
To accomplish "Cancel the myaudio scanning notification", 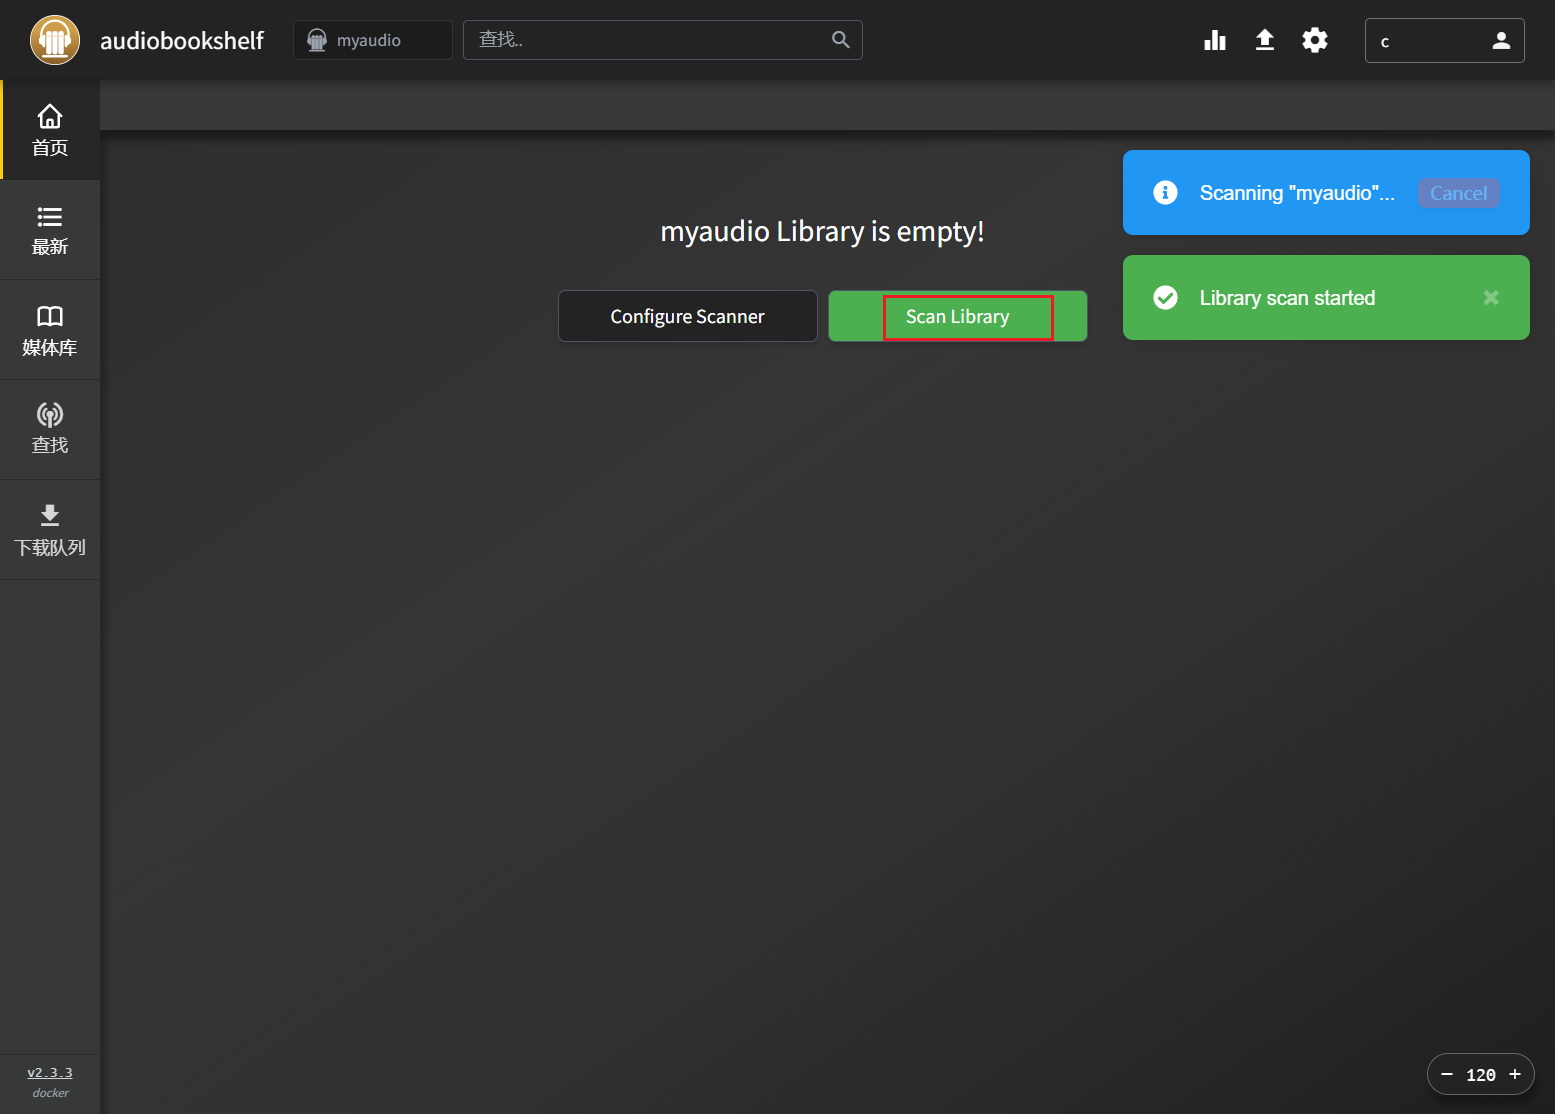I will point(1458,193).
